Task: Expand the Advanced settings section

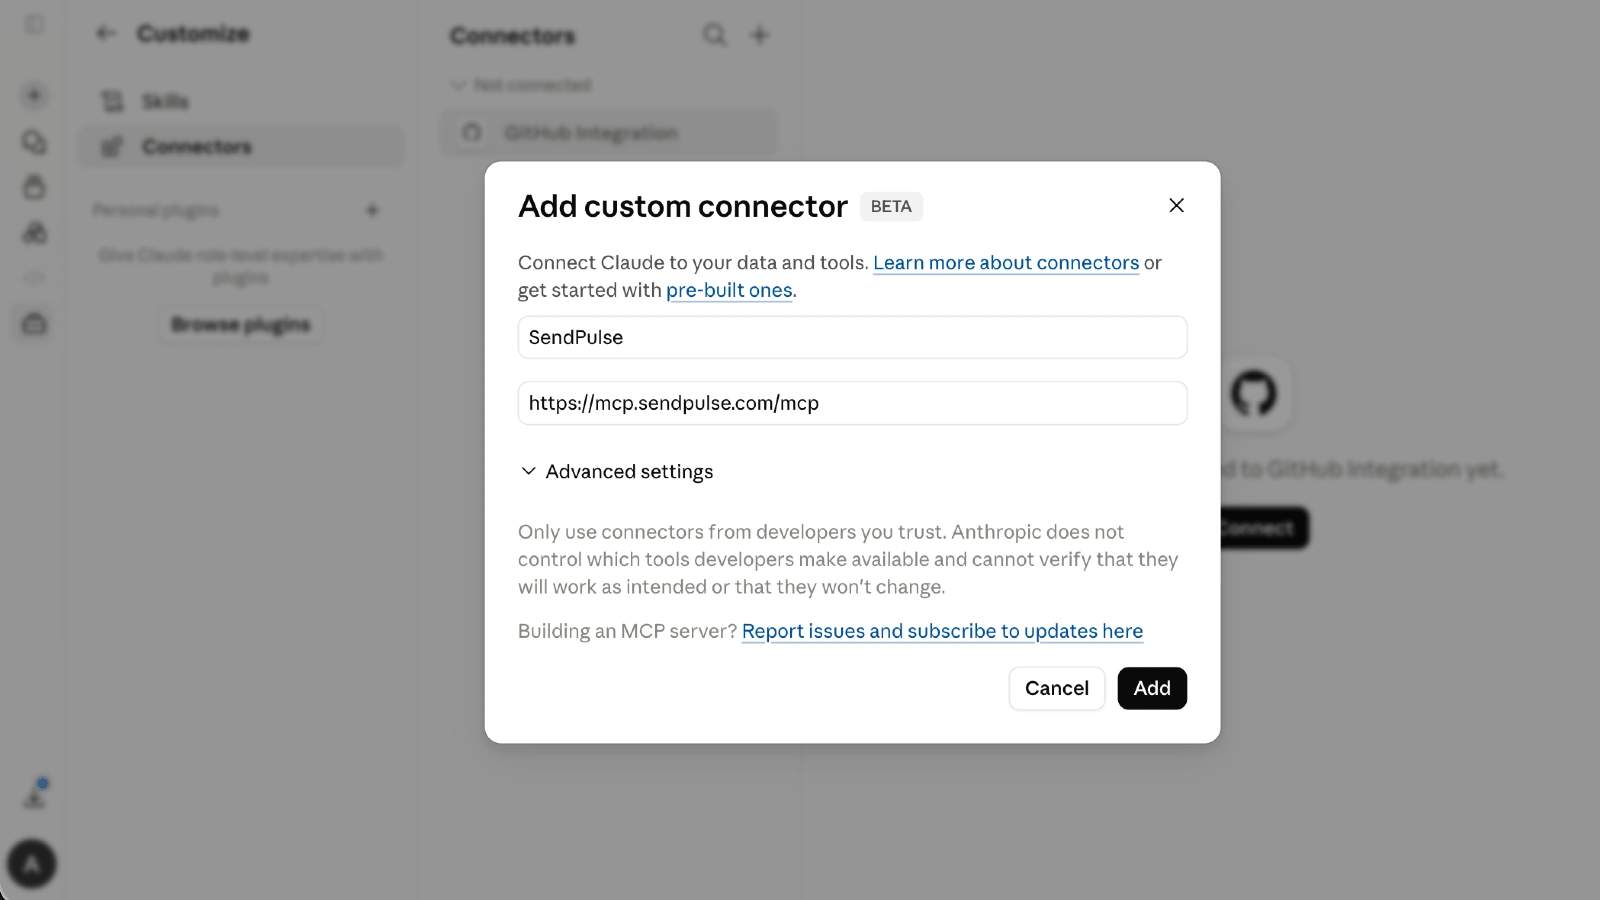Action: (x=617, y=471)
